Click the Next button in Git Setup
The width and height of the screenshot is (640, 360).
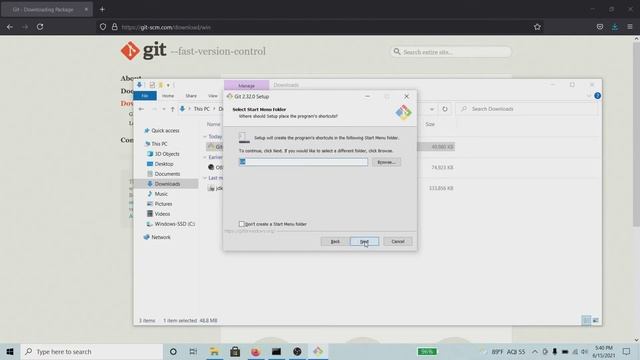[x=364, y=242]
